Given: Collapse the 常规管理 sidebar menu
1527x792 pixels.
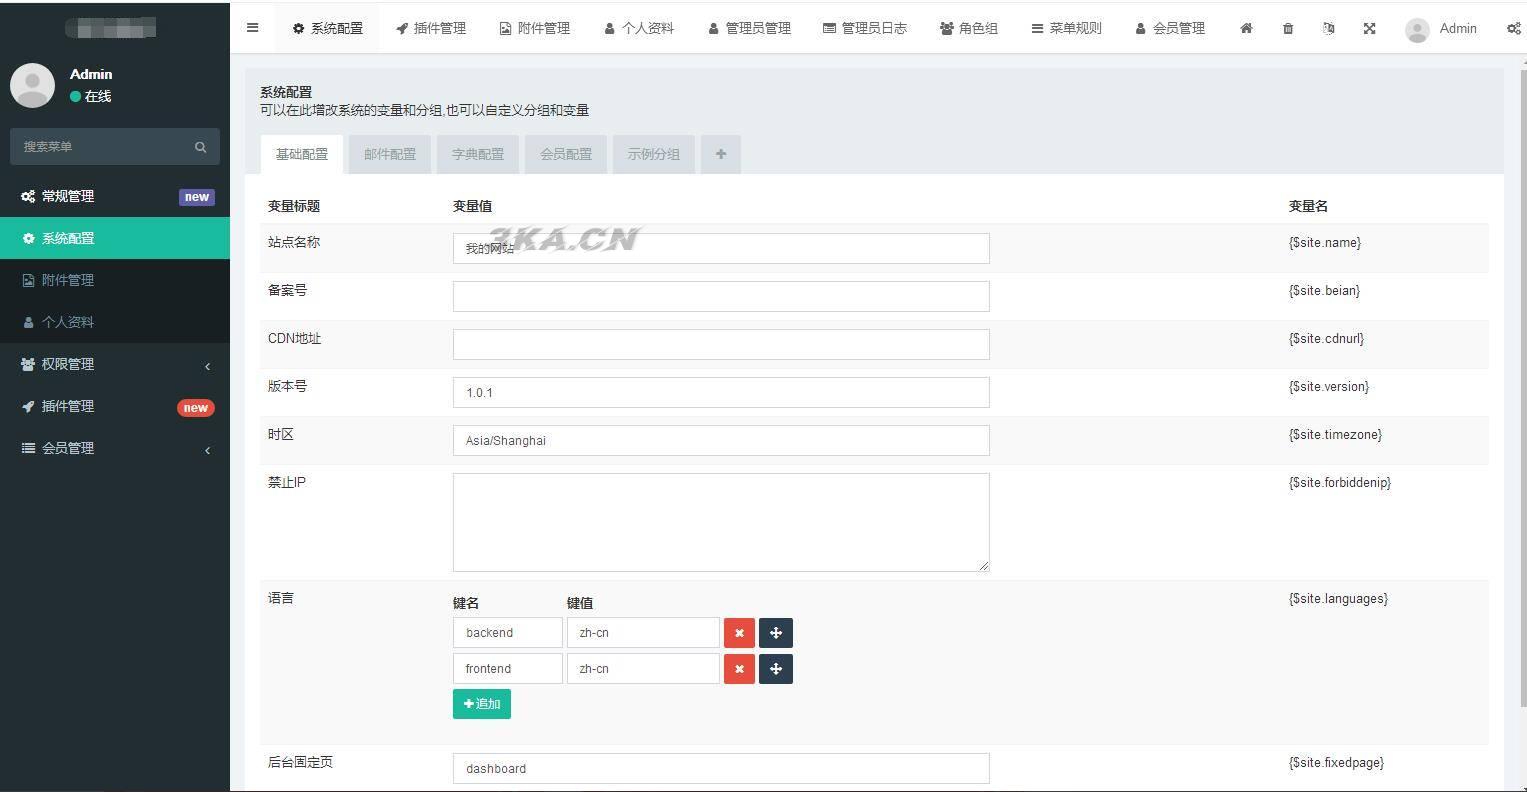Looking at the screenshot, I should [115, 196].
